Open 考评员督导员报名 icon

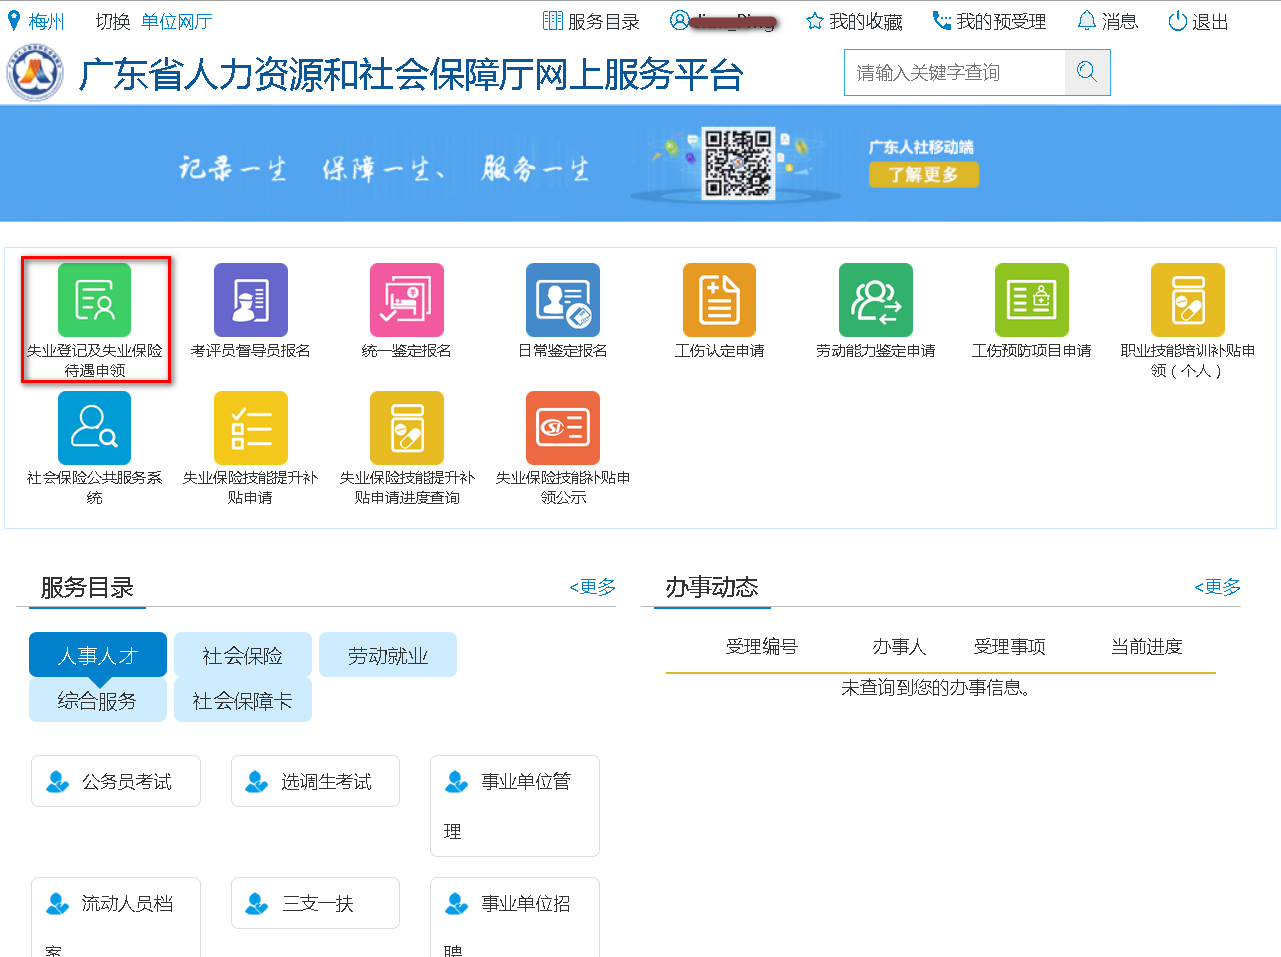pos(250,301)
